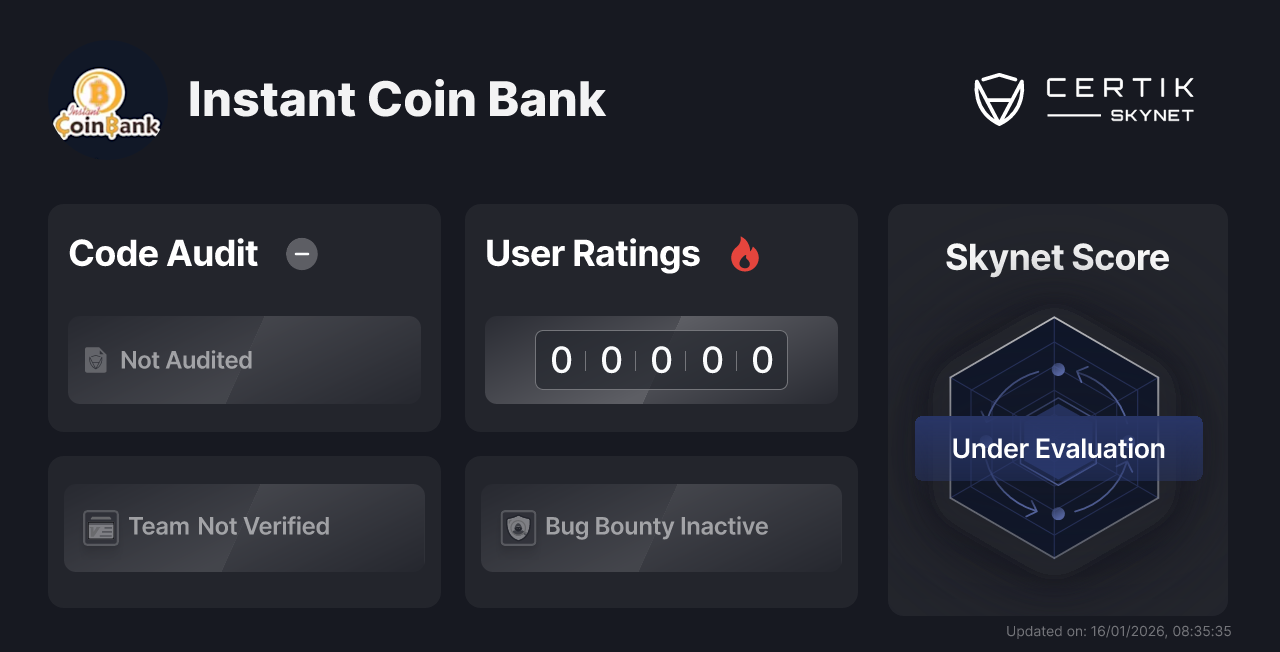
Task: Click the Not Audited status label
Action: 186,360
